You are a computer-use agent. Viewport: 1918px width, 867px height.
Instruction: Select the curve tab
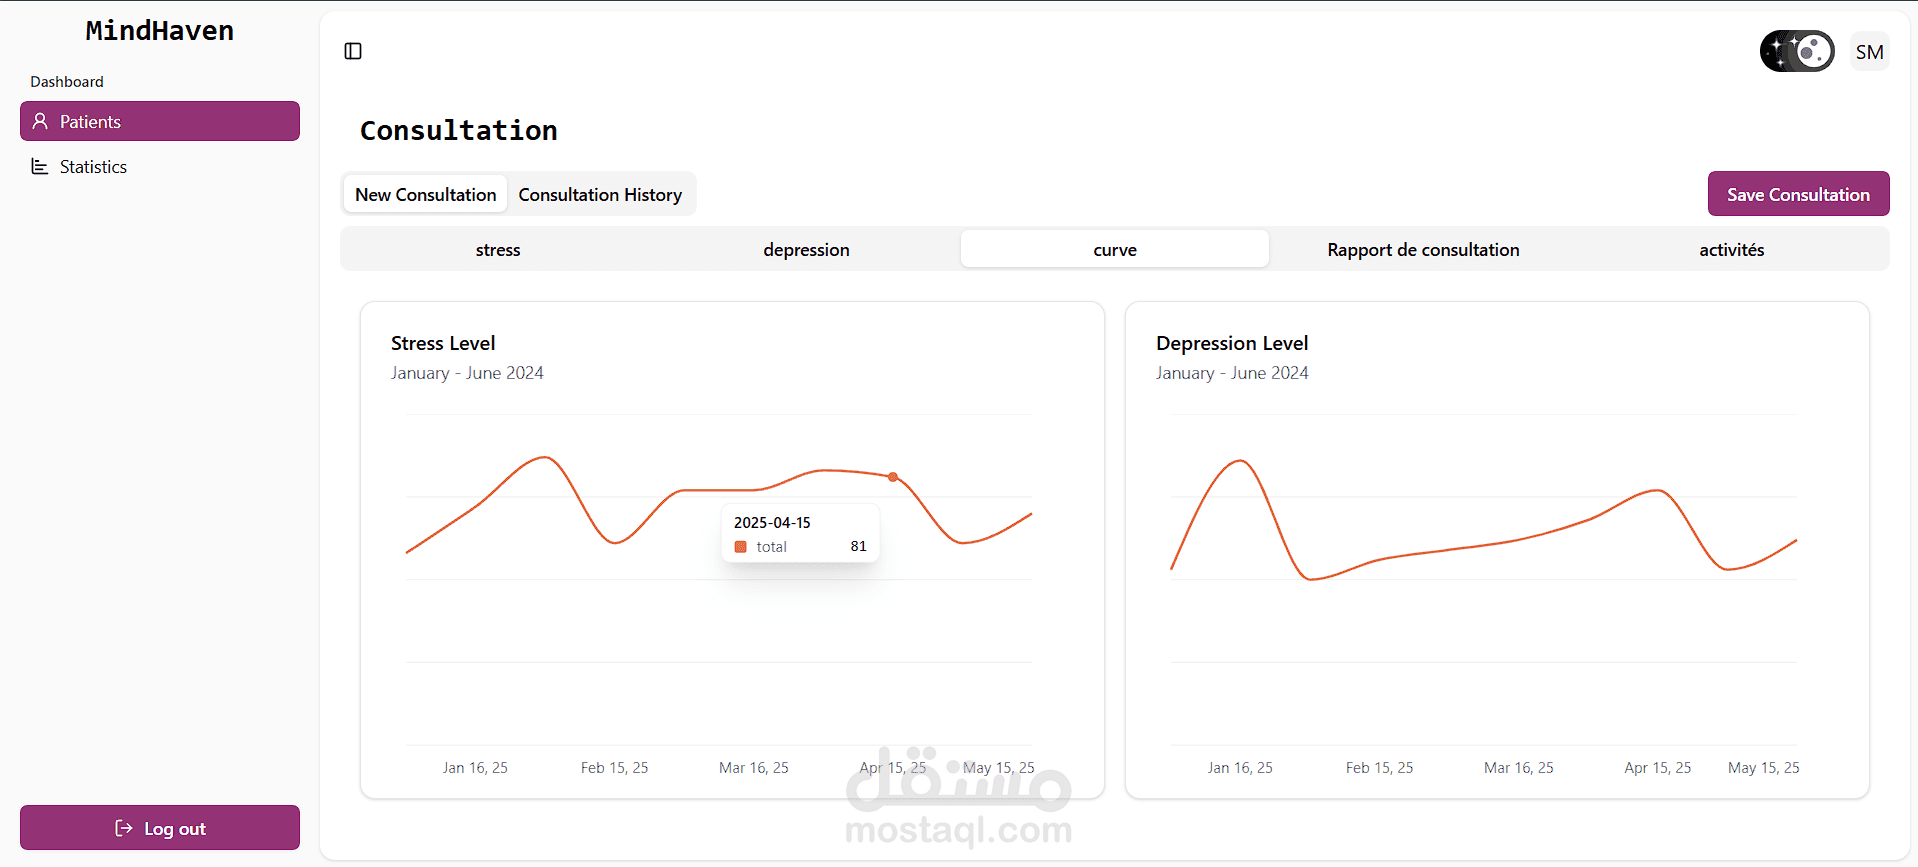coord(1114,250)
